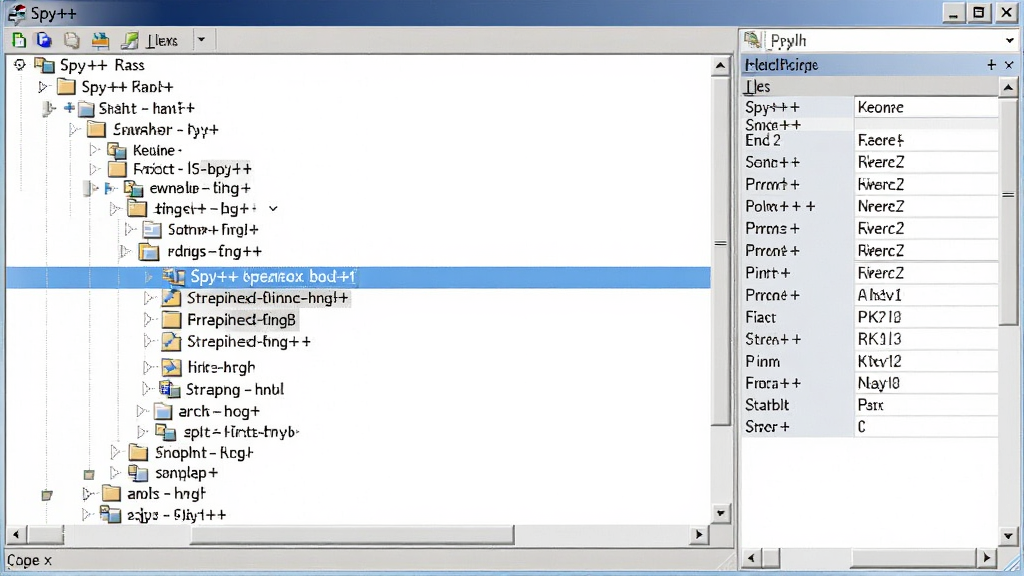
Task: Click the Keonre value field
Action: tap(926, 107)
